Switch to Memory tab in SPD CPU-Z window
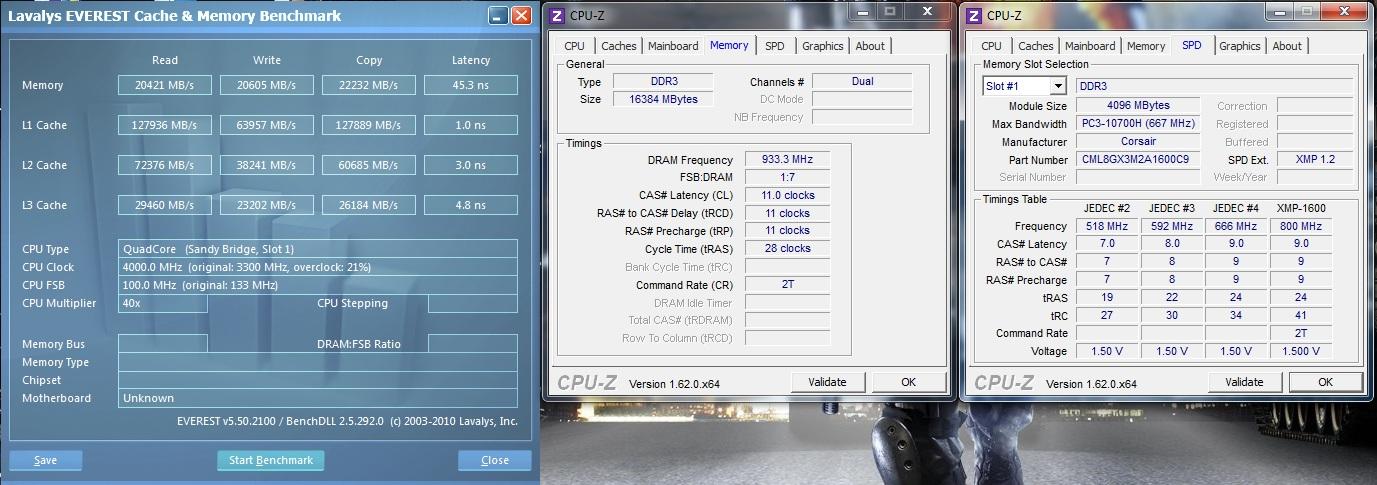The image size is (1377, 485). point(1146,46)
